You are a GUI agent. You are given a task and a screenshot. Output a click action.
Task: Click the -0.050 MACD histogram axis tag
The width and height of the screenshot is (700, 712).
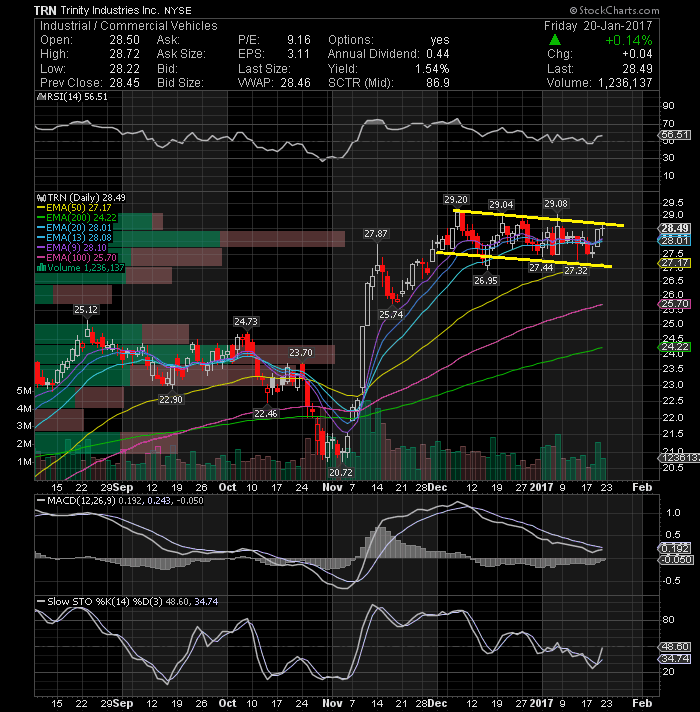tap(676, 559)
